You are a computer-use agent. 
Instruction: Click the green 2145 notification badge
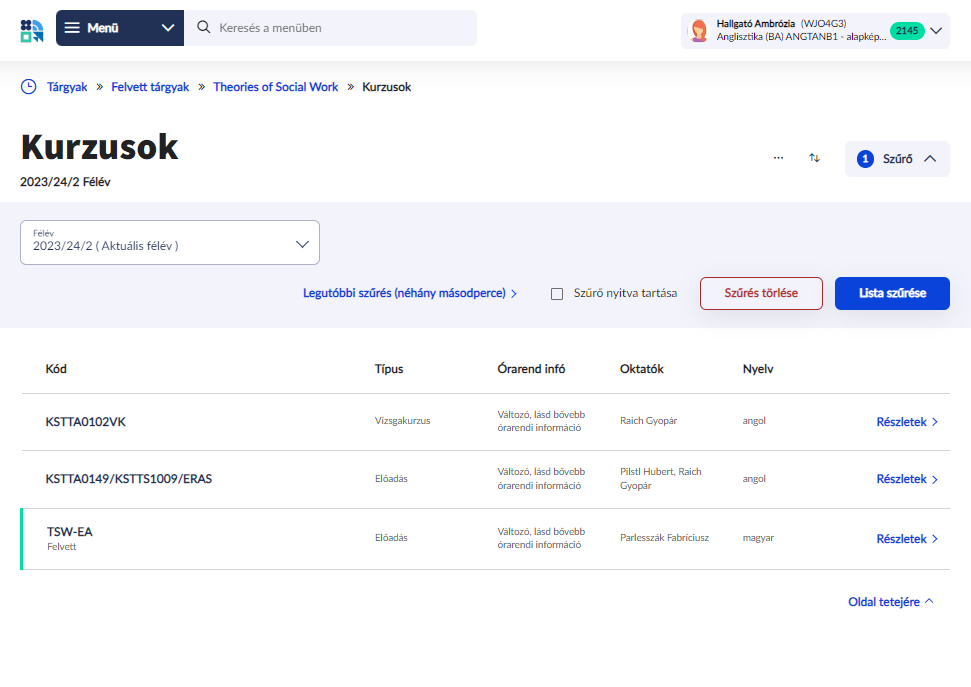tap(908, 31)
